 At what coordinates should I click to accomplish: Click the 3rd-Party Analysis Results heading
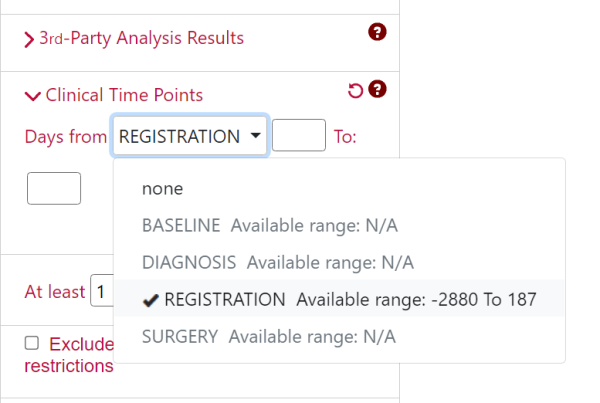click(x=142, y=38)
